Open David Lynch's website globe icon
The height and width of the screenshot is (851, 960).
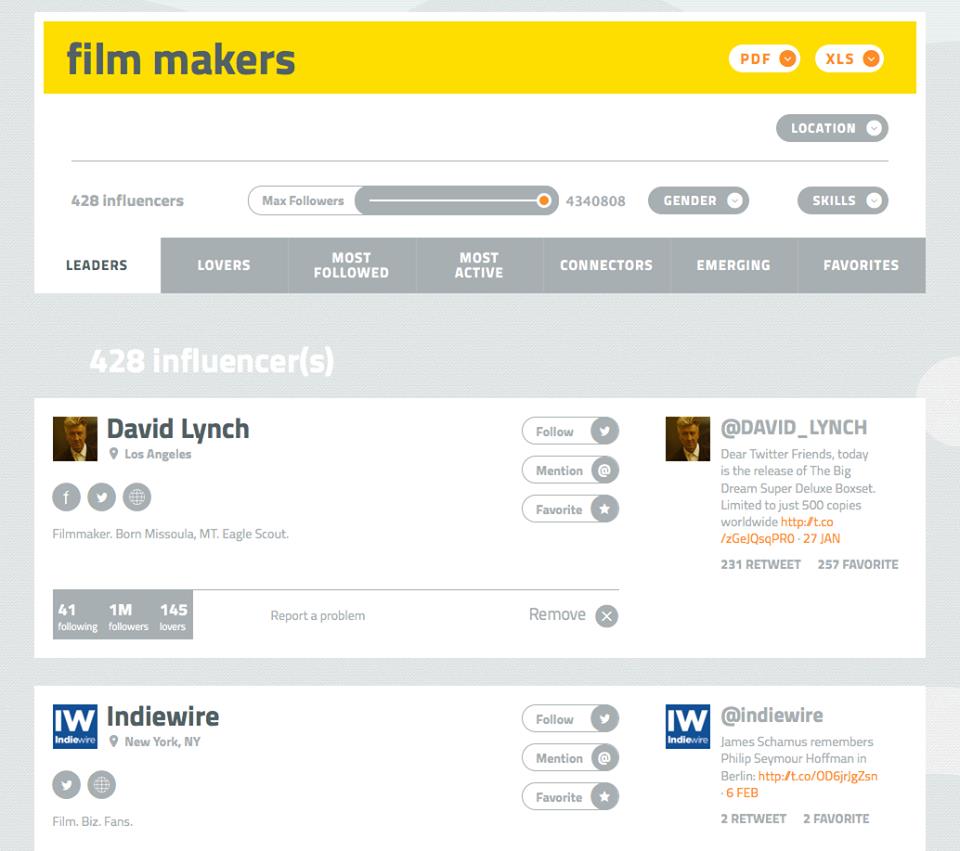tap(137, 497)
